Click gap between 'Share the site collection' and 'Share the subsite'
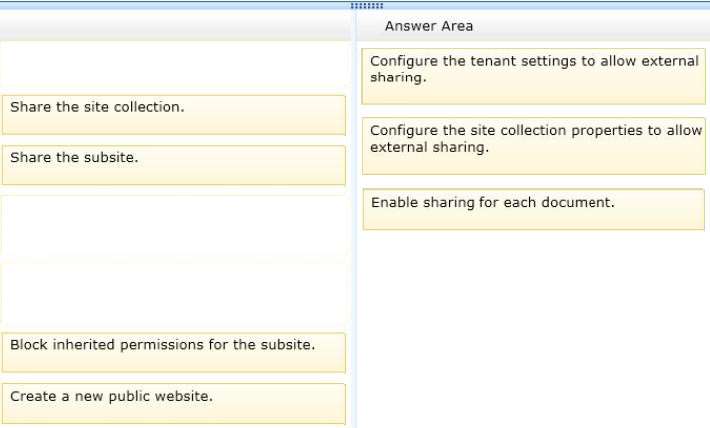The image size is (710, 428). pos(174,140)
